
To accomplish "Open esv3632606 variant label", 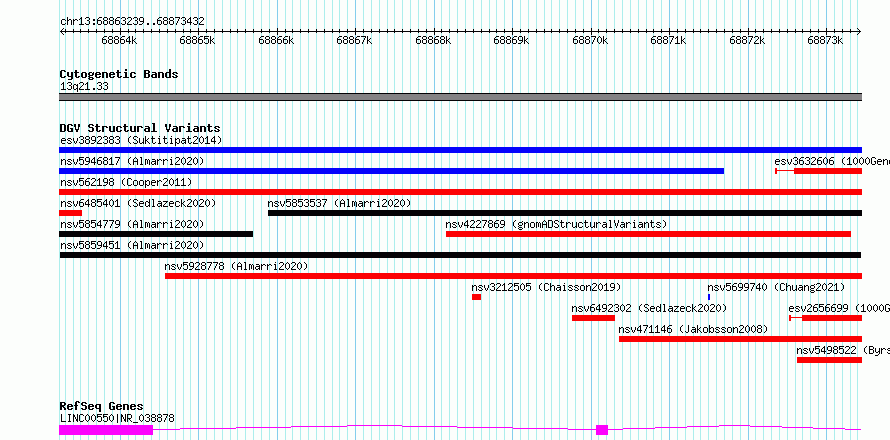I will click(832, 161).
